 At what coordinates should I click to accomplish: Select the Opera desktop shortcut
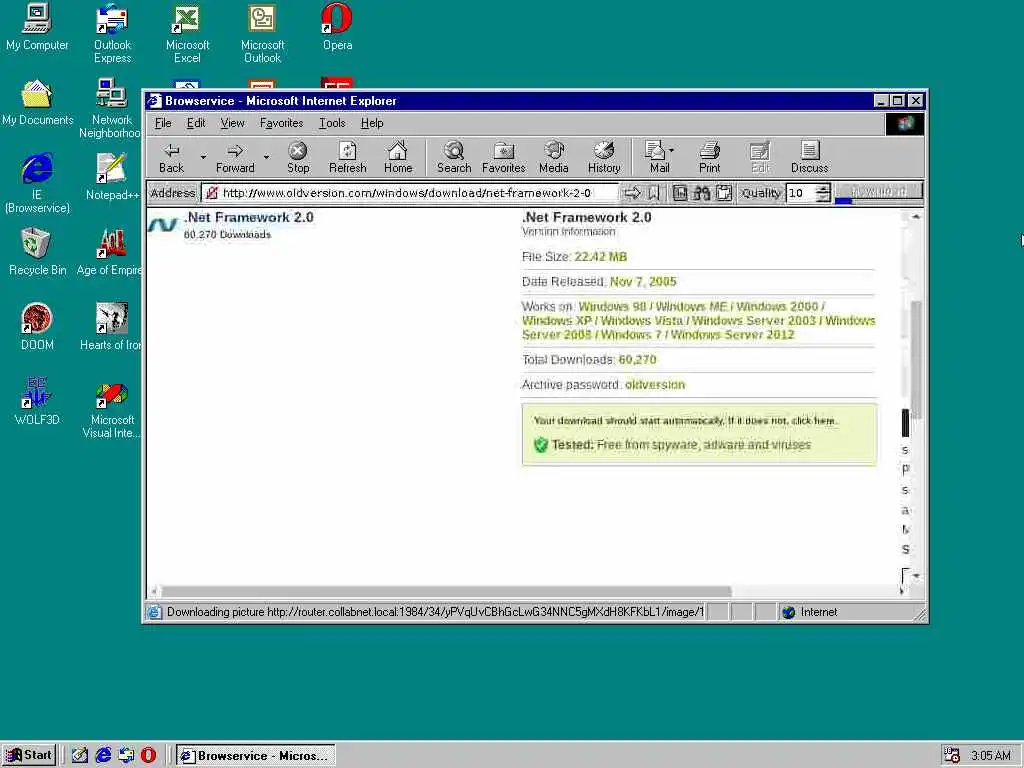(x=338, y=27)
